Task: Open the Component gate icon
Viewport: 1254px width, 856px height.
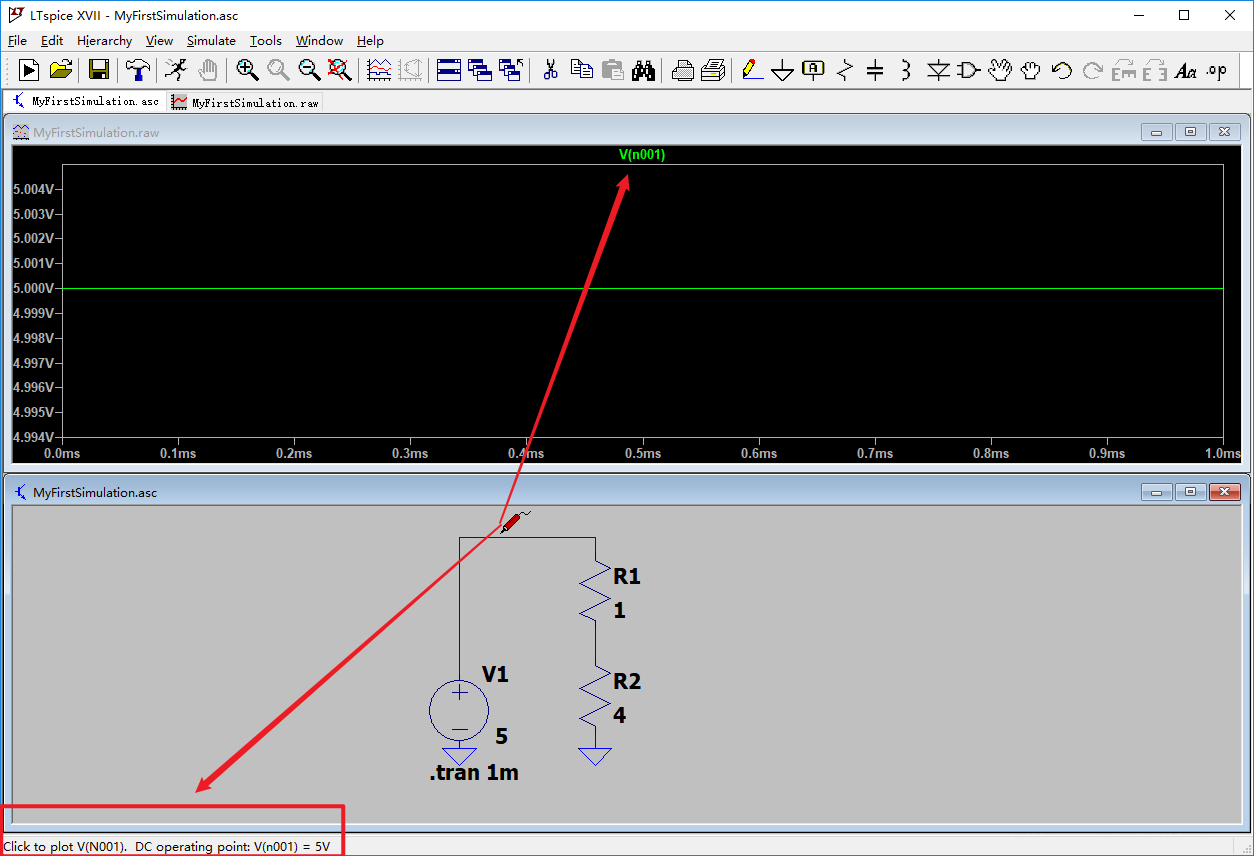Action: (x=969, y=70)
